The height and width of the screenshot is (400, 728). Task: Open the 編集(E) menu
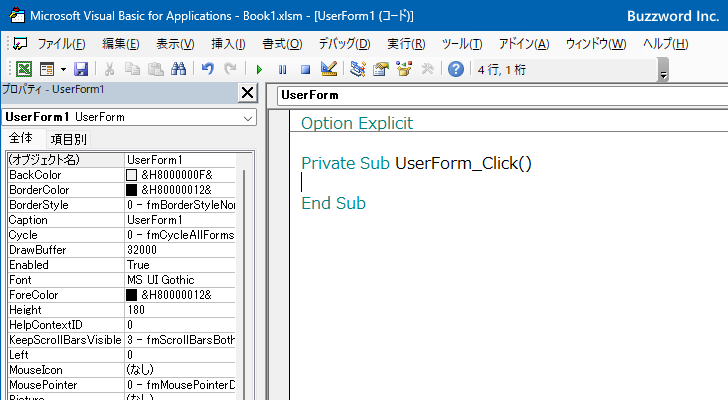tap(121, 44)
